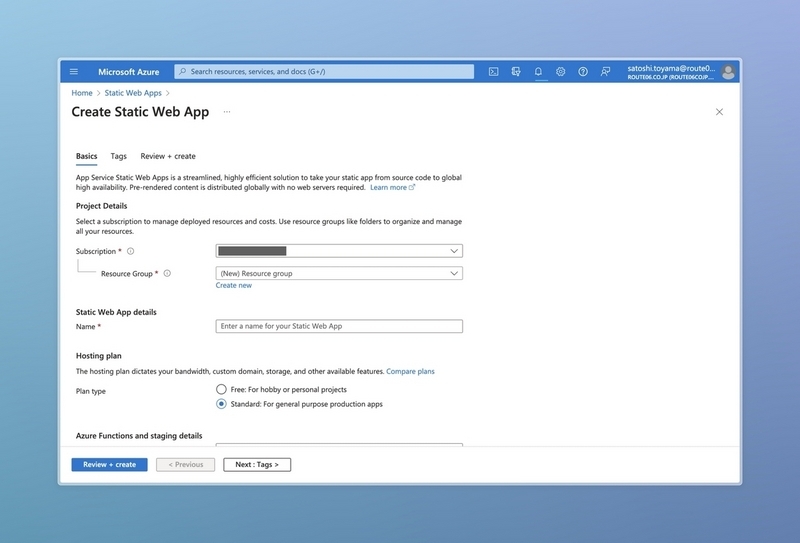Image resolution: width=800 pixels, height=543 pixels.
Task: Click the Hosting plan heading
Action: (98, 356)
